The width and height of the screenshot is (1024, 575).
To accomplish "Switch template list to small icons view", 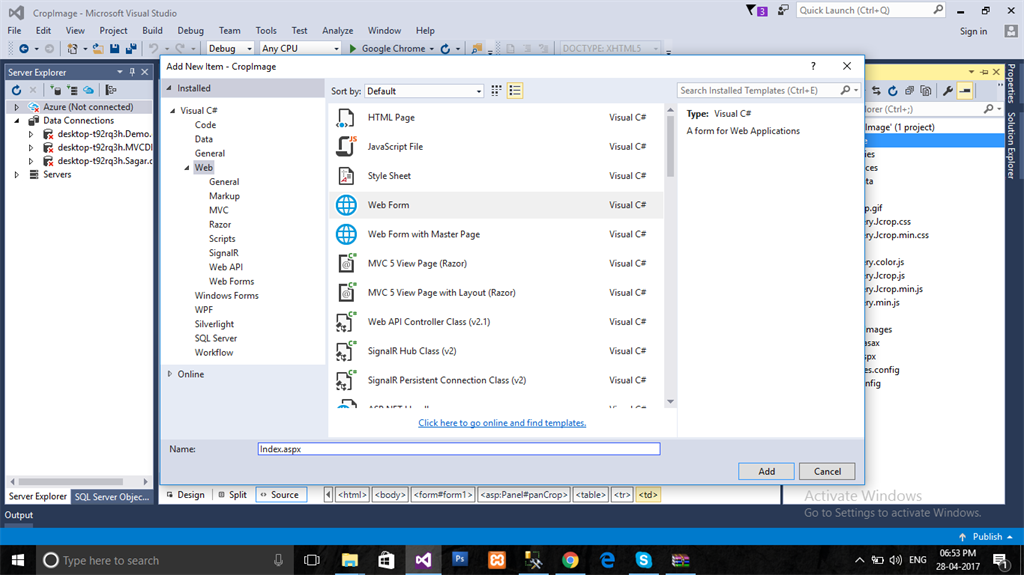I will 496,91.
